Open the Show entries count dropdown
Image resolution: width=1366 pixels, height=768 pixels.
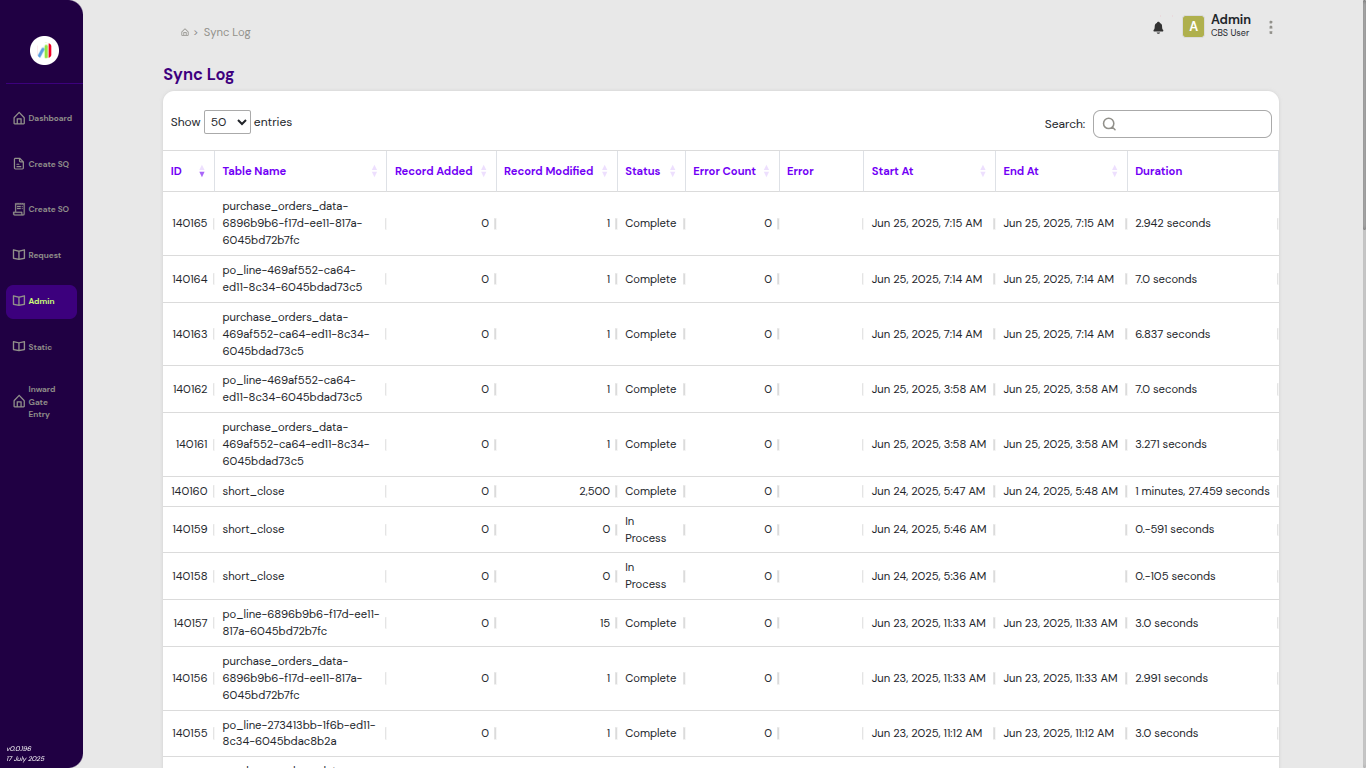[227, 122]
